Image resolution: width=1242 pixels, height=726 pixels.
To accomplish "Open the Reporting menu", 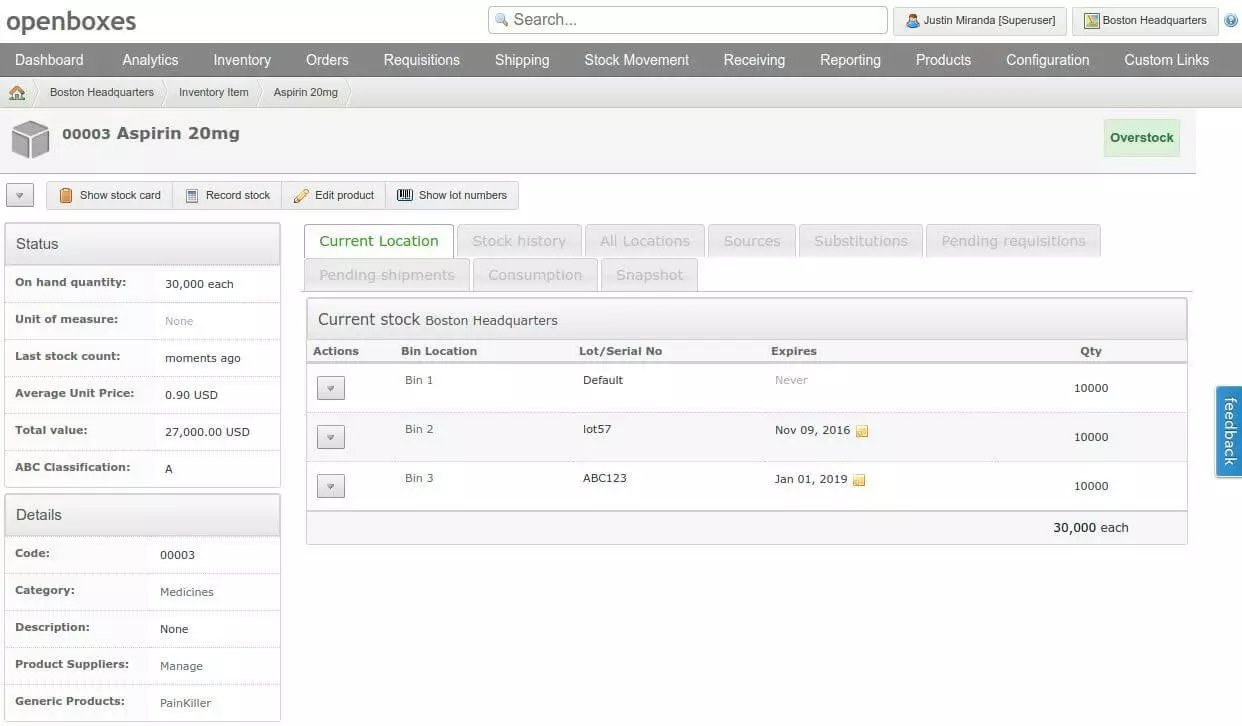I will [850, 60].
